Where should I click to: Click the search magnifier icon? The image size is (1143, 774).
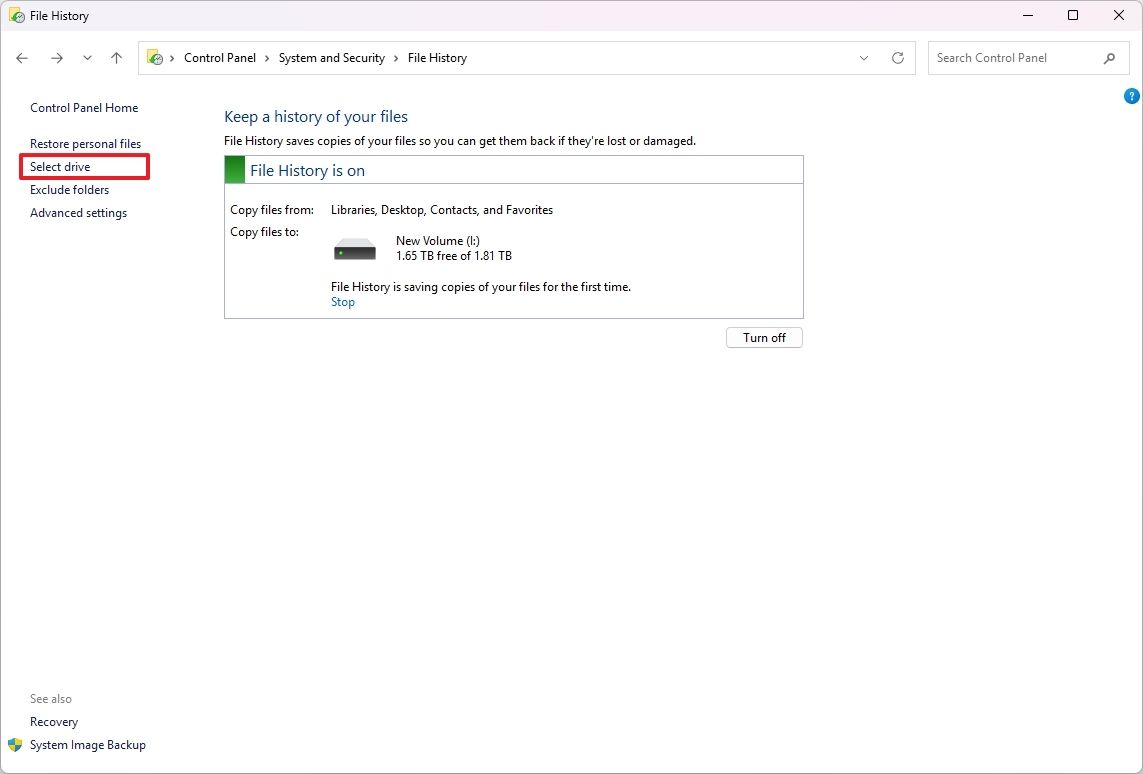[x=1110, y=58]
